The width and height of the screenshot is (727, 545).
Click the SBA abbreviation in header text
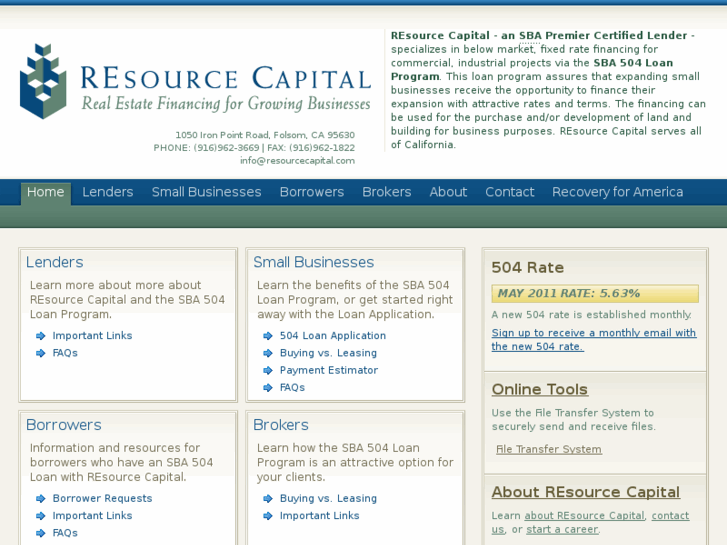(x=530, y=36)
